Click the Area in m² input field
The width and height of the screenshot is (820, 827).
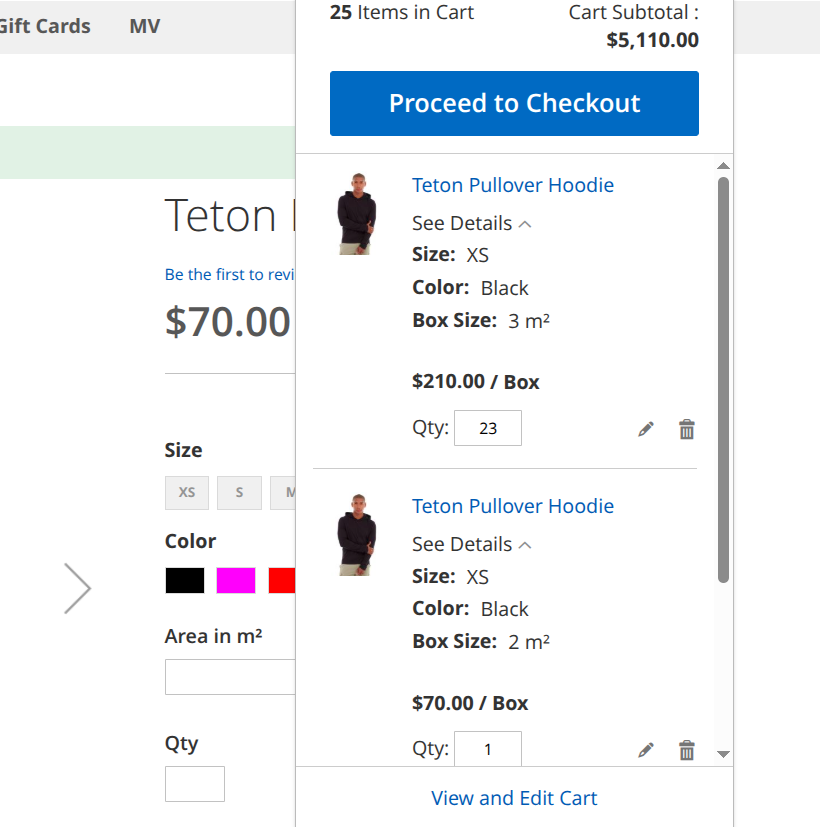(230, 677)
